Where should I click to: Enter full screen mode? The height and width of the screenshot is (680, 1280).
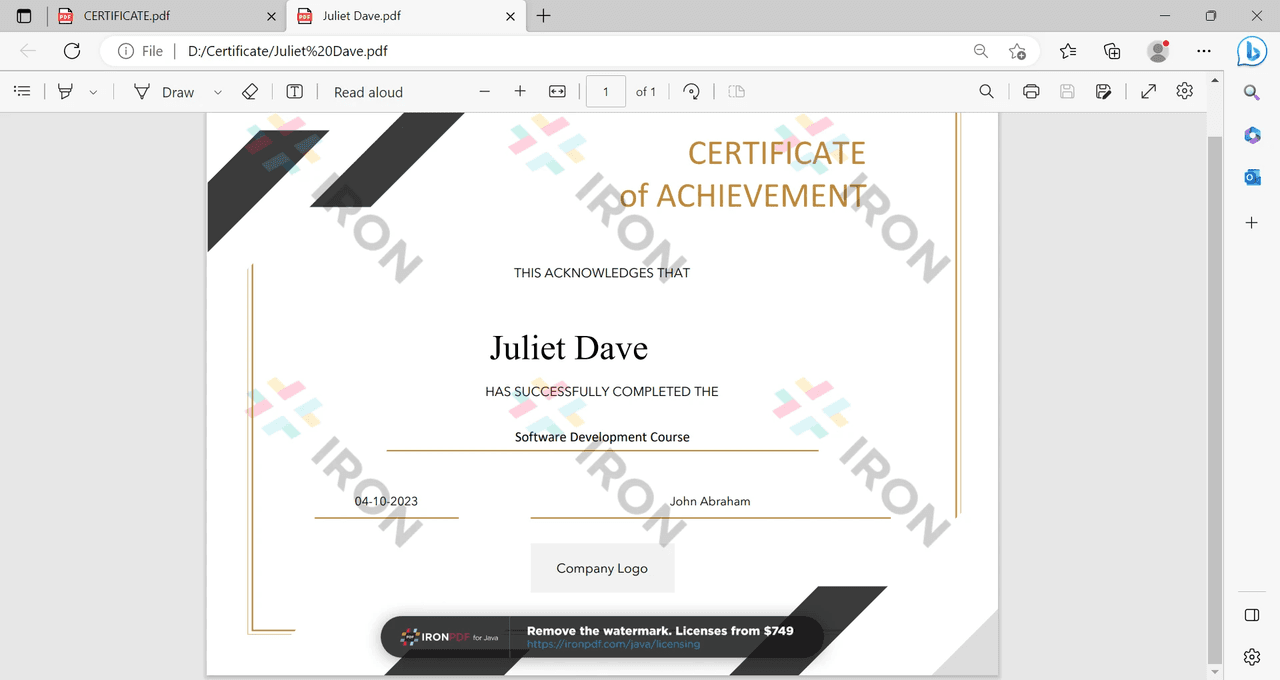coord(1149,91)
